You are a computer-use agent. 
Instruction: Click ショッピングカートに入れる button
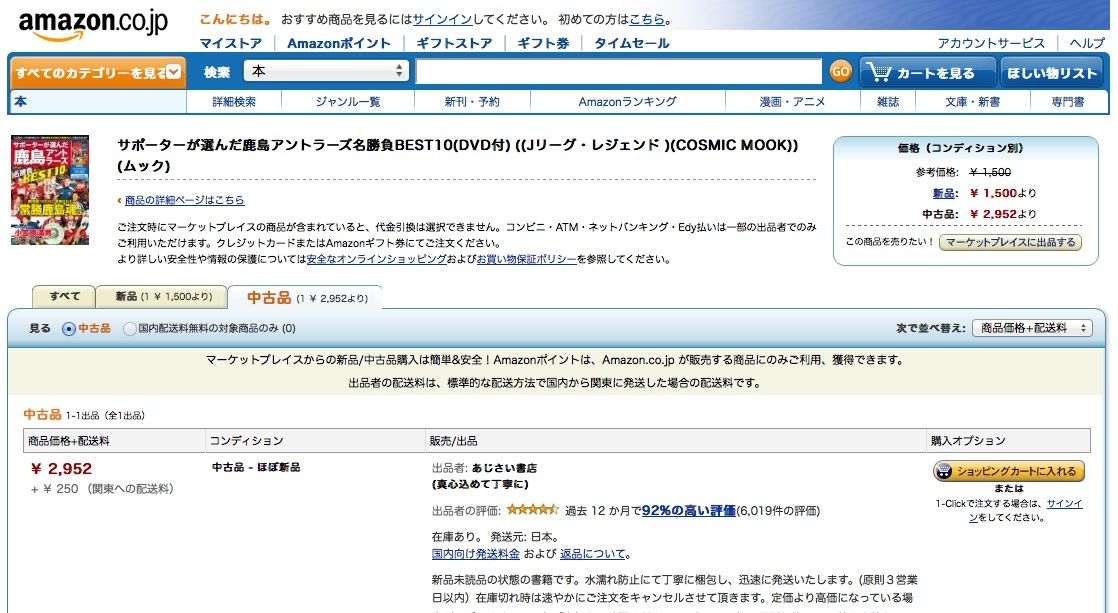pyautogui.click(x=1009, y=471)
